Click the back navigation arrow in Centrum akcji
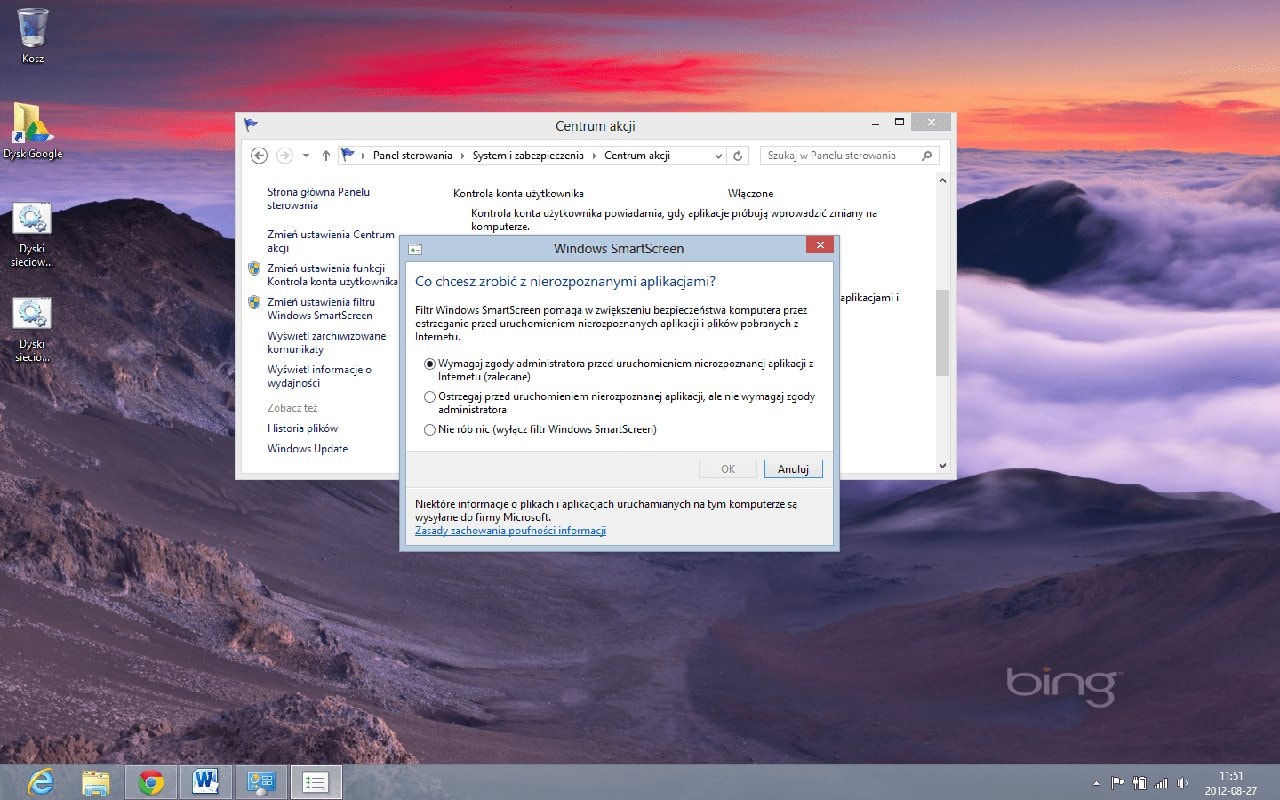 point(258,155)
